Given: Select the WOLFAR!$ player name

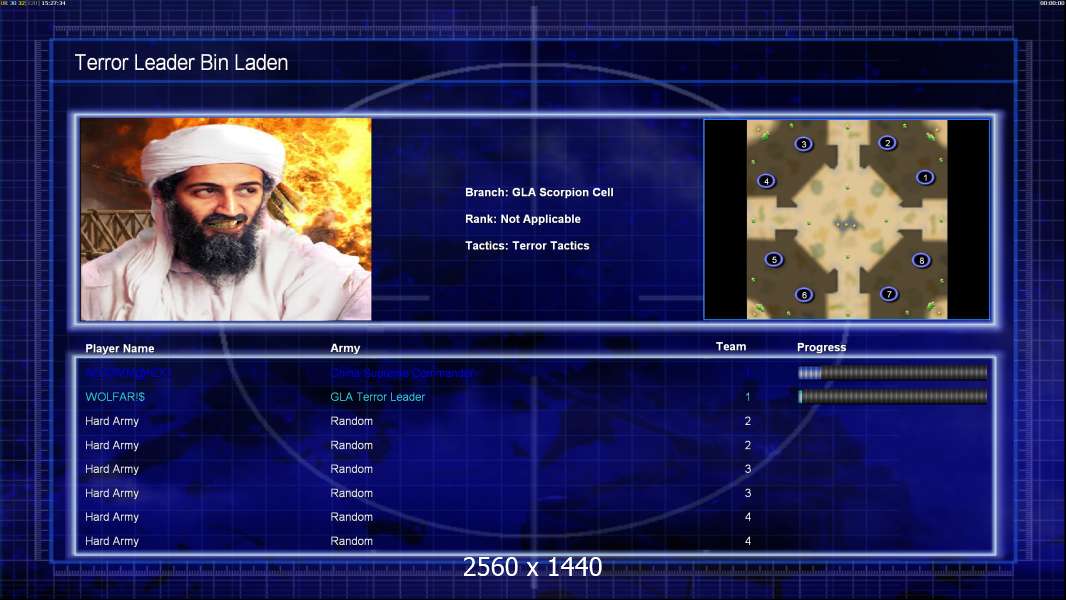Looking at the screenshot, I should click(x=115, y=397).
